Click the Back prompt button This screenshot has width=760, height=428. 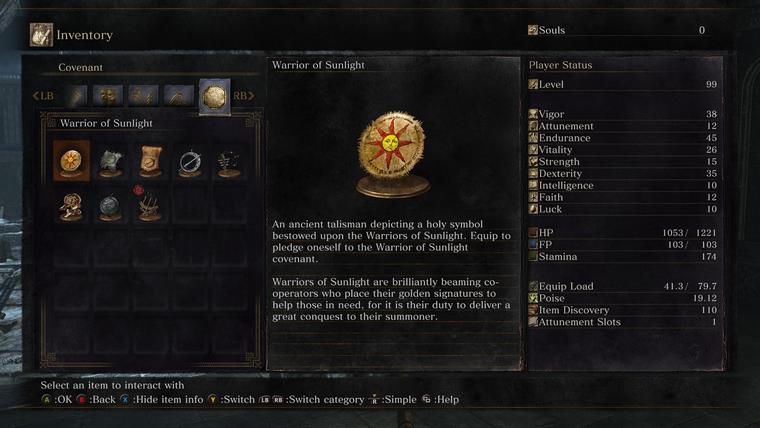[x=96, y=399]
